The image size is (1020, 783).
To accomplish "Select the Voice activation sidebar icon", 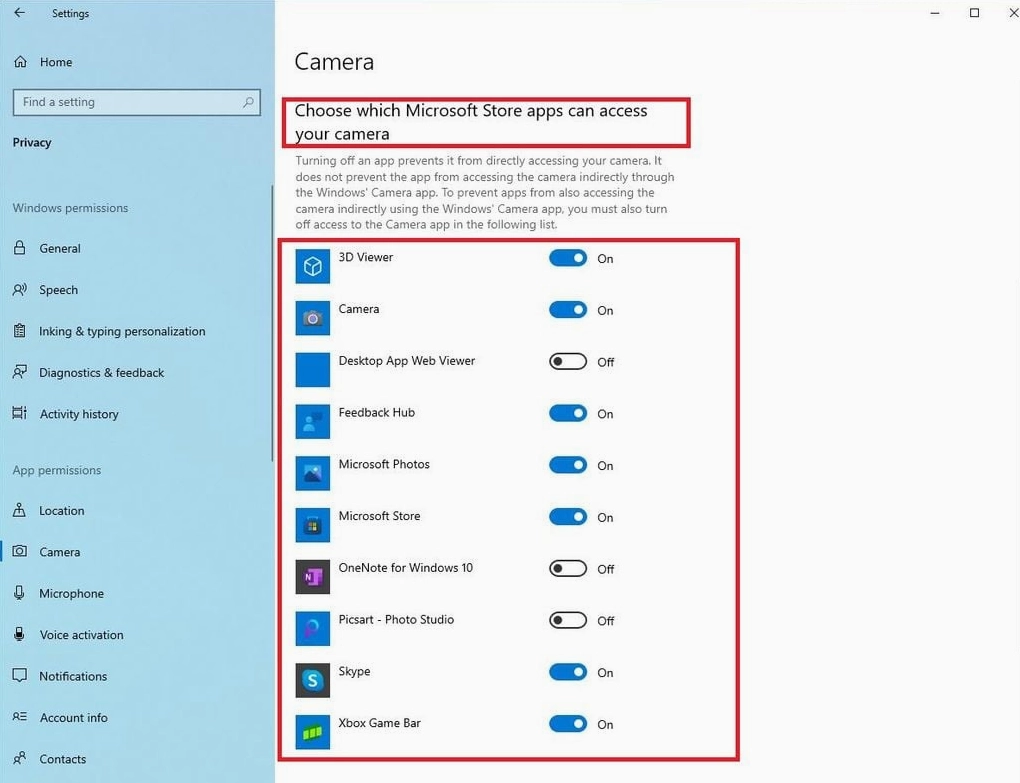I will pyautogui.click(x=20, y=634).
